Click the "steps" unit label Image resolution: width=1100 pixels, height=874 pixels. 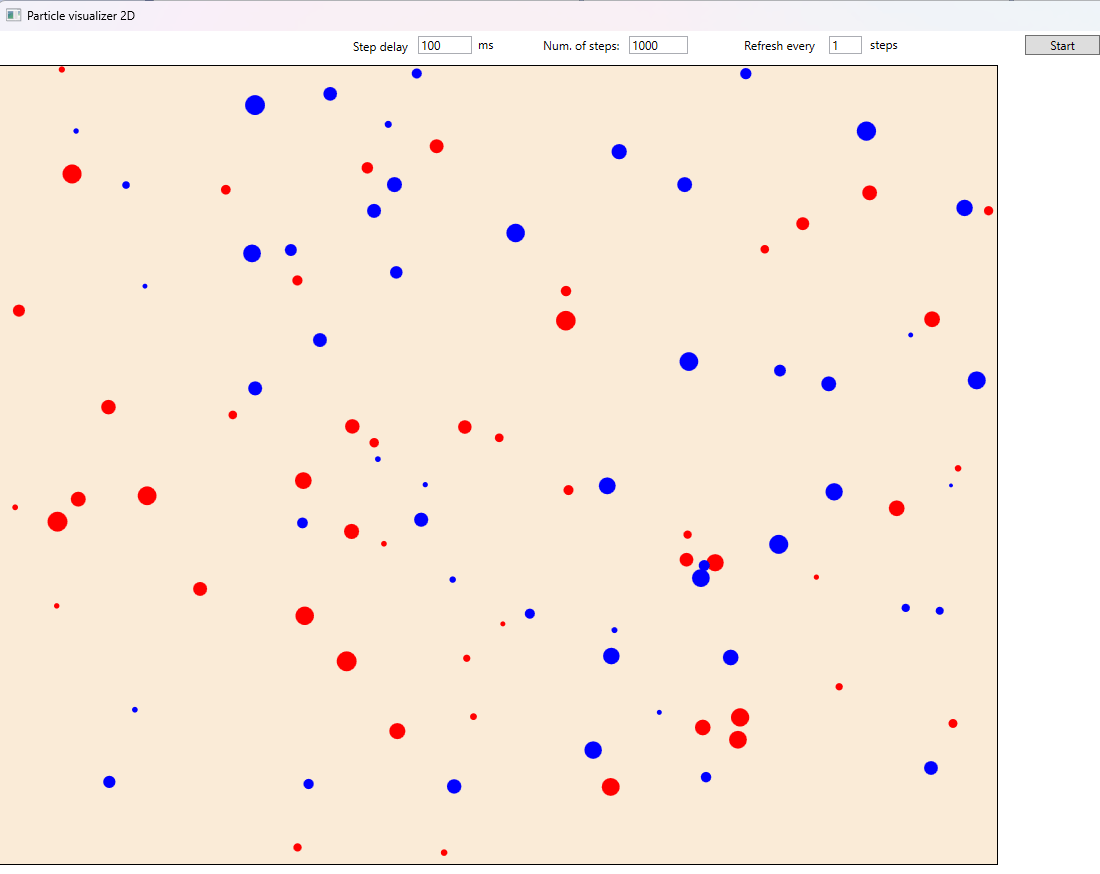[x=884, y=45]
